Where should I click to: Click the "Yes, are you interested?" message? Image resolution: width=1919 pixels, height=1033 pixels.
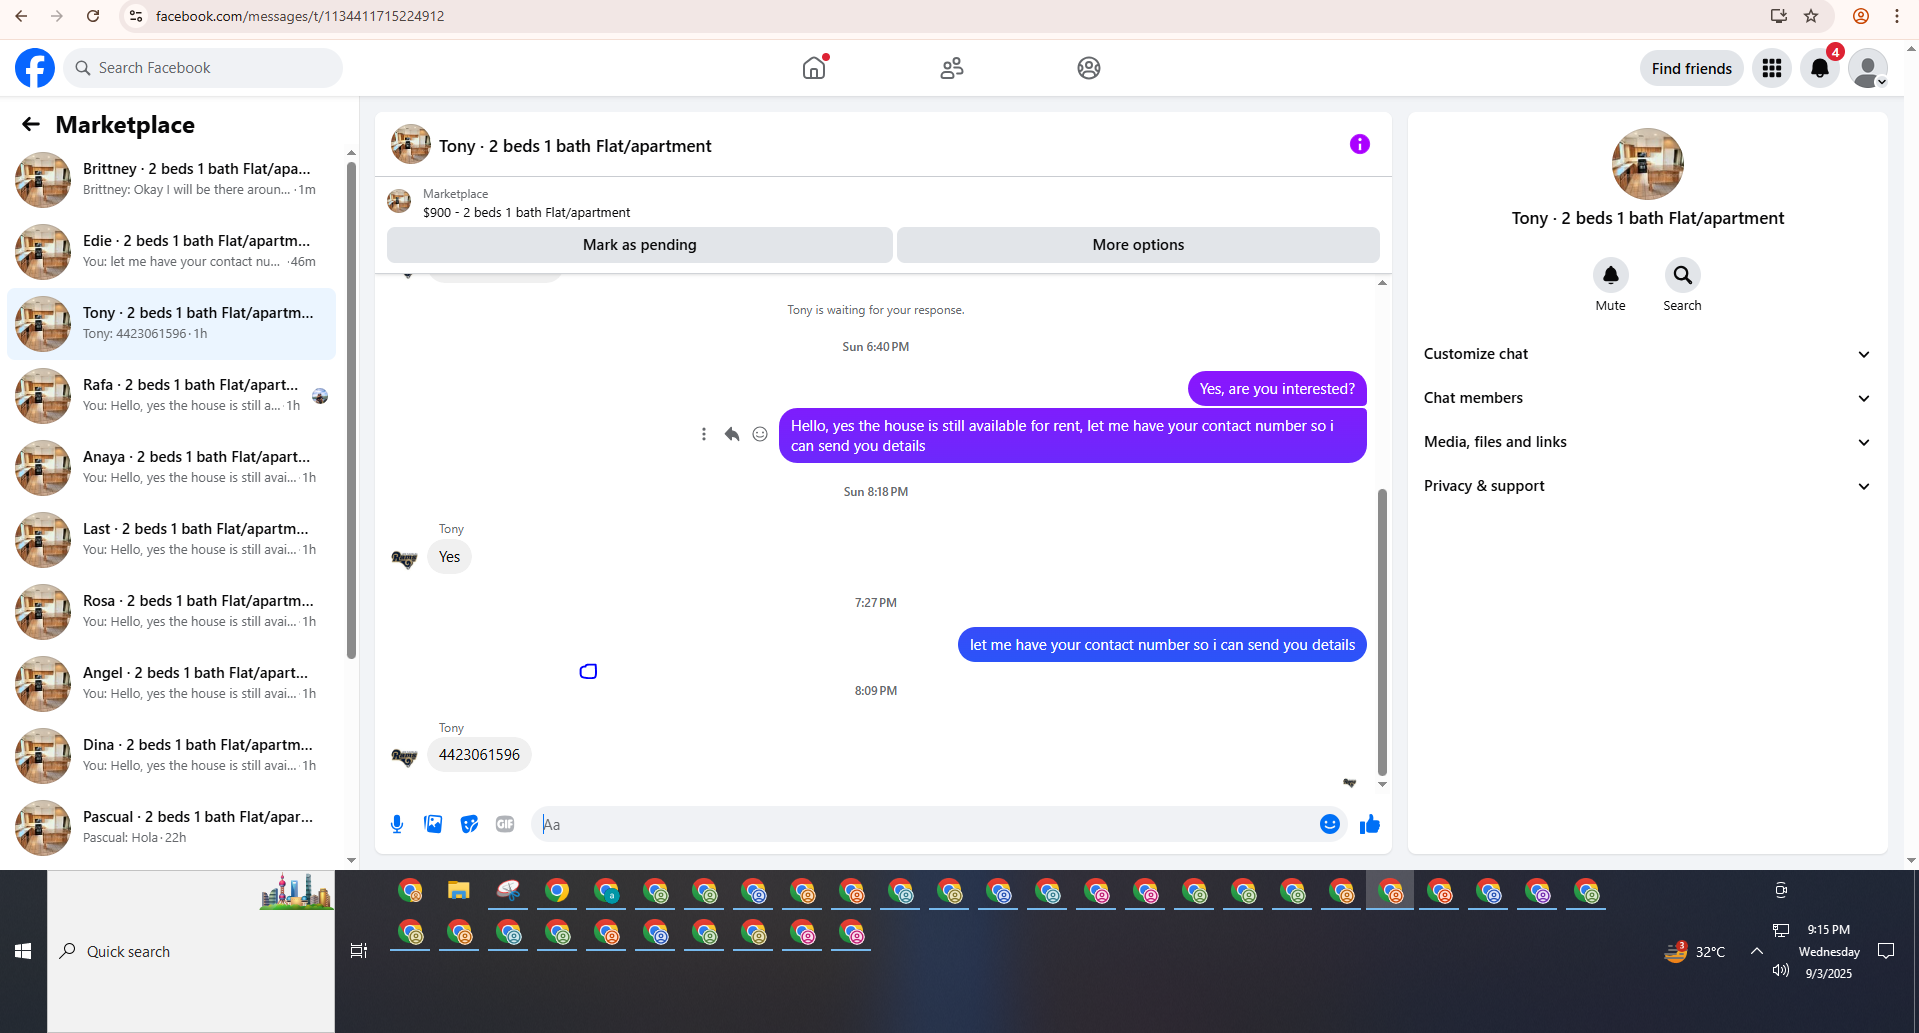[1277, 389]
